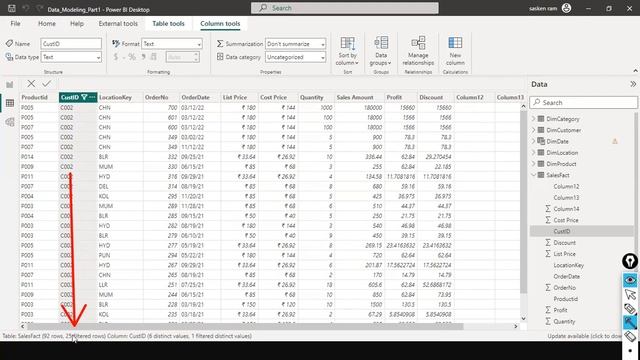This screenshot has width=640, height=360.
Task: Switch to Report view icon
Action: pyautogui.click(x=10, y=84)
